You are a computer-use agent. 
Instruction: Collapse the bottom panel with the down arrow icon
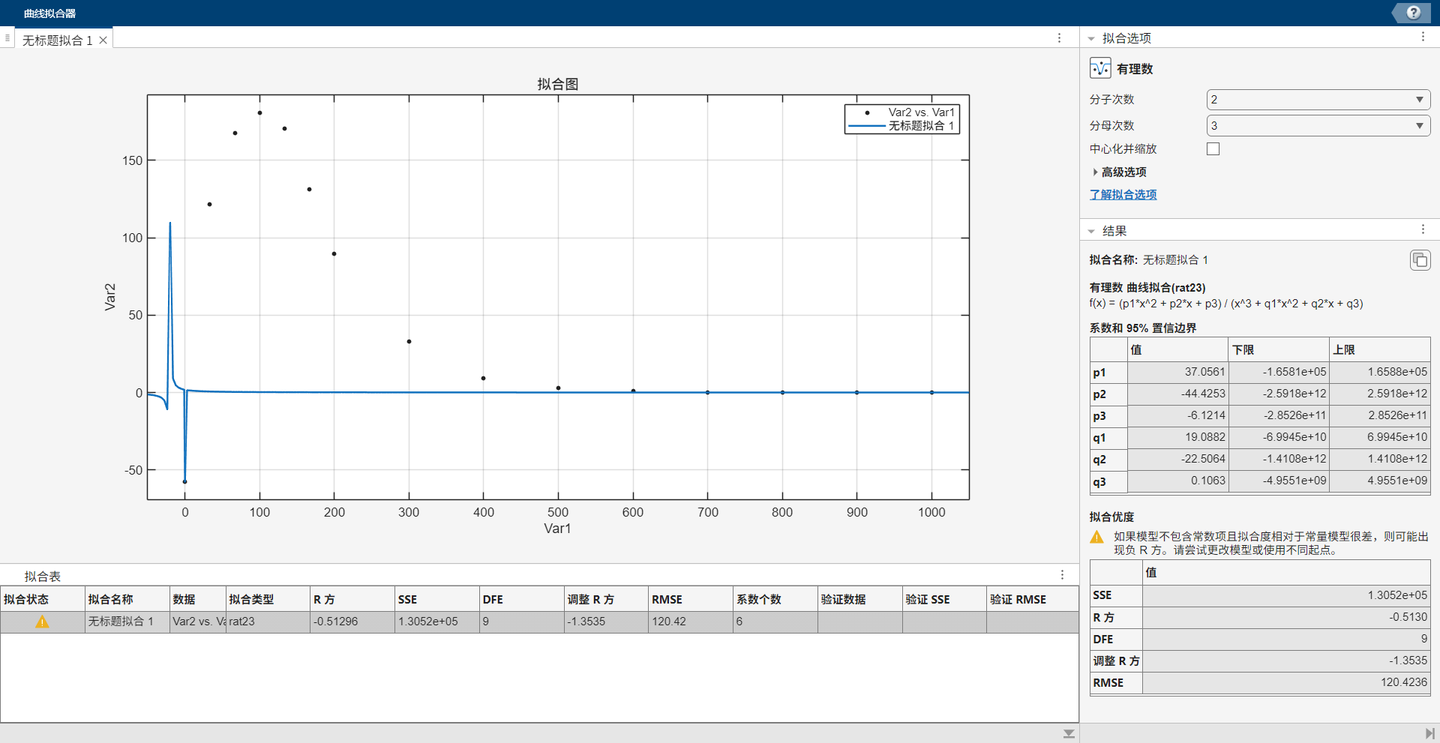click(x=1069, y=734)
